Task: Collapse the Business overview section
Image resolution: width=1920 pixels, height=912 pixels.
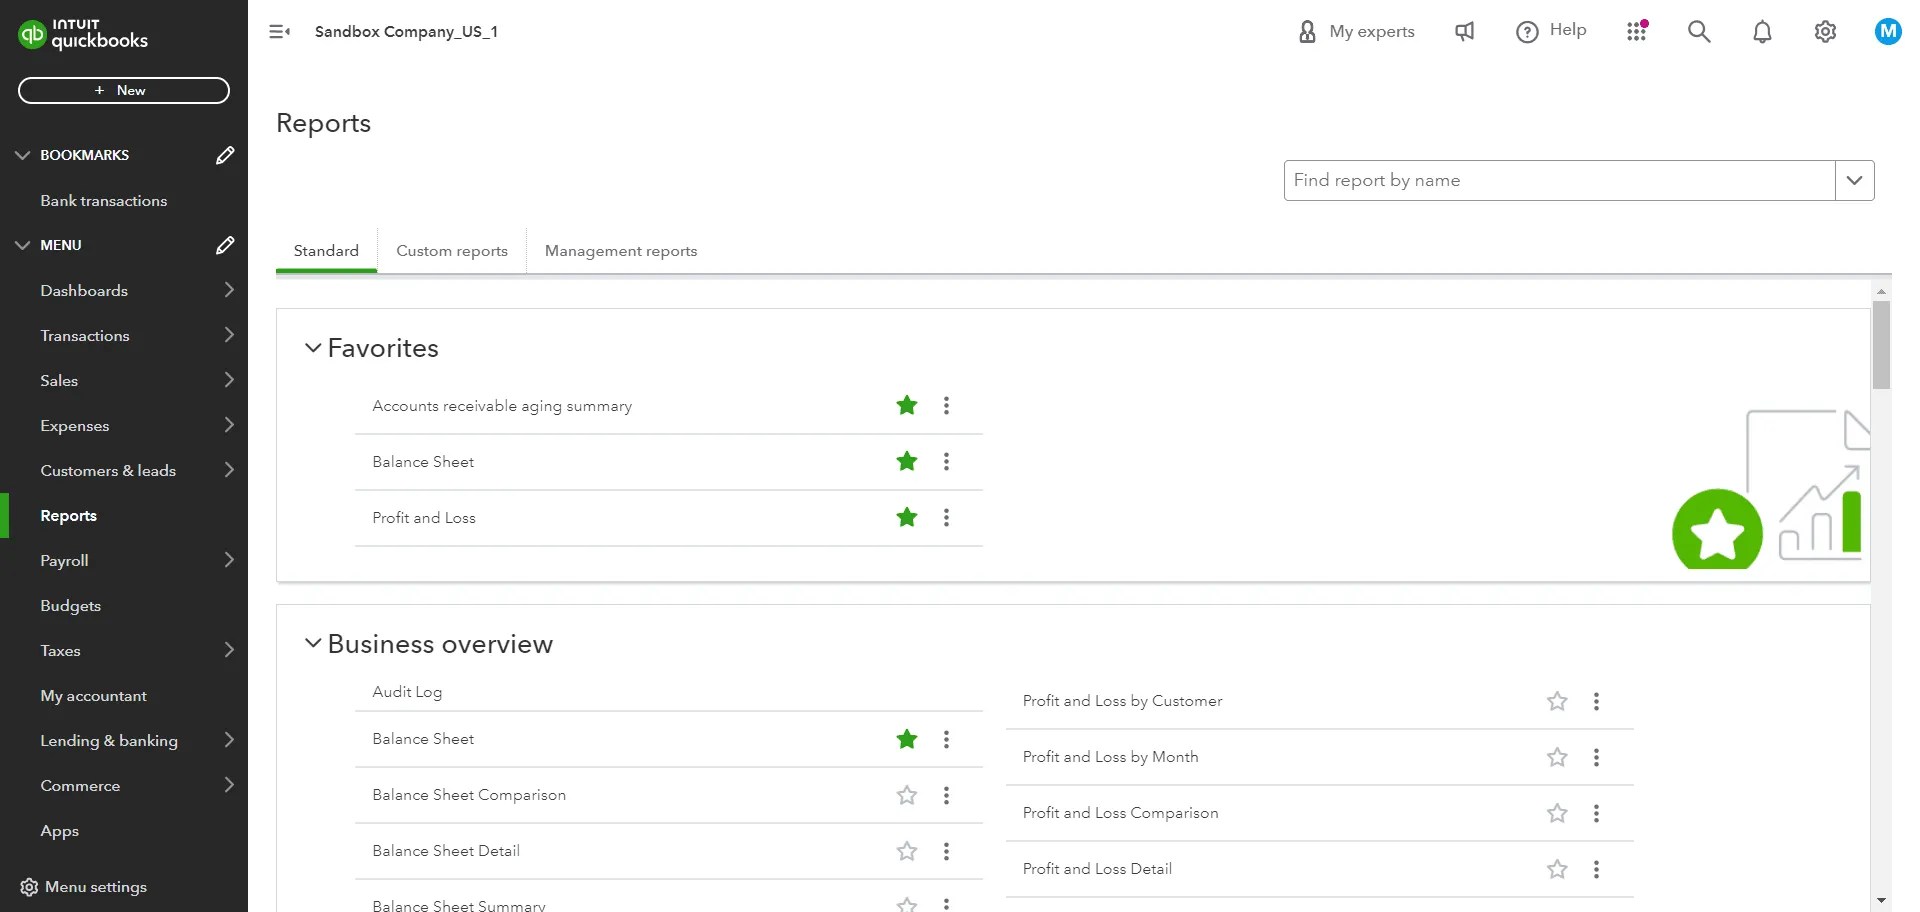Action: [313, 643]
